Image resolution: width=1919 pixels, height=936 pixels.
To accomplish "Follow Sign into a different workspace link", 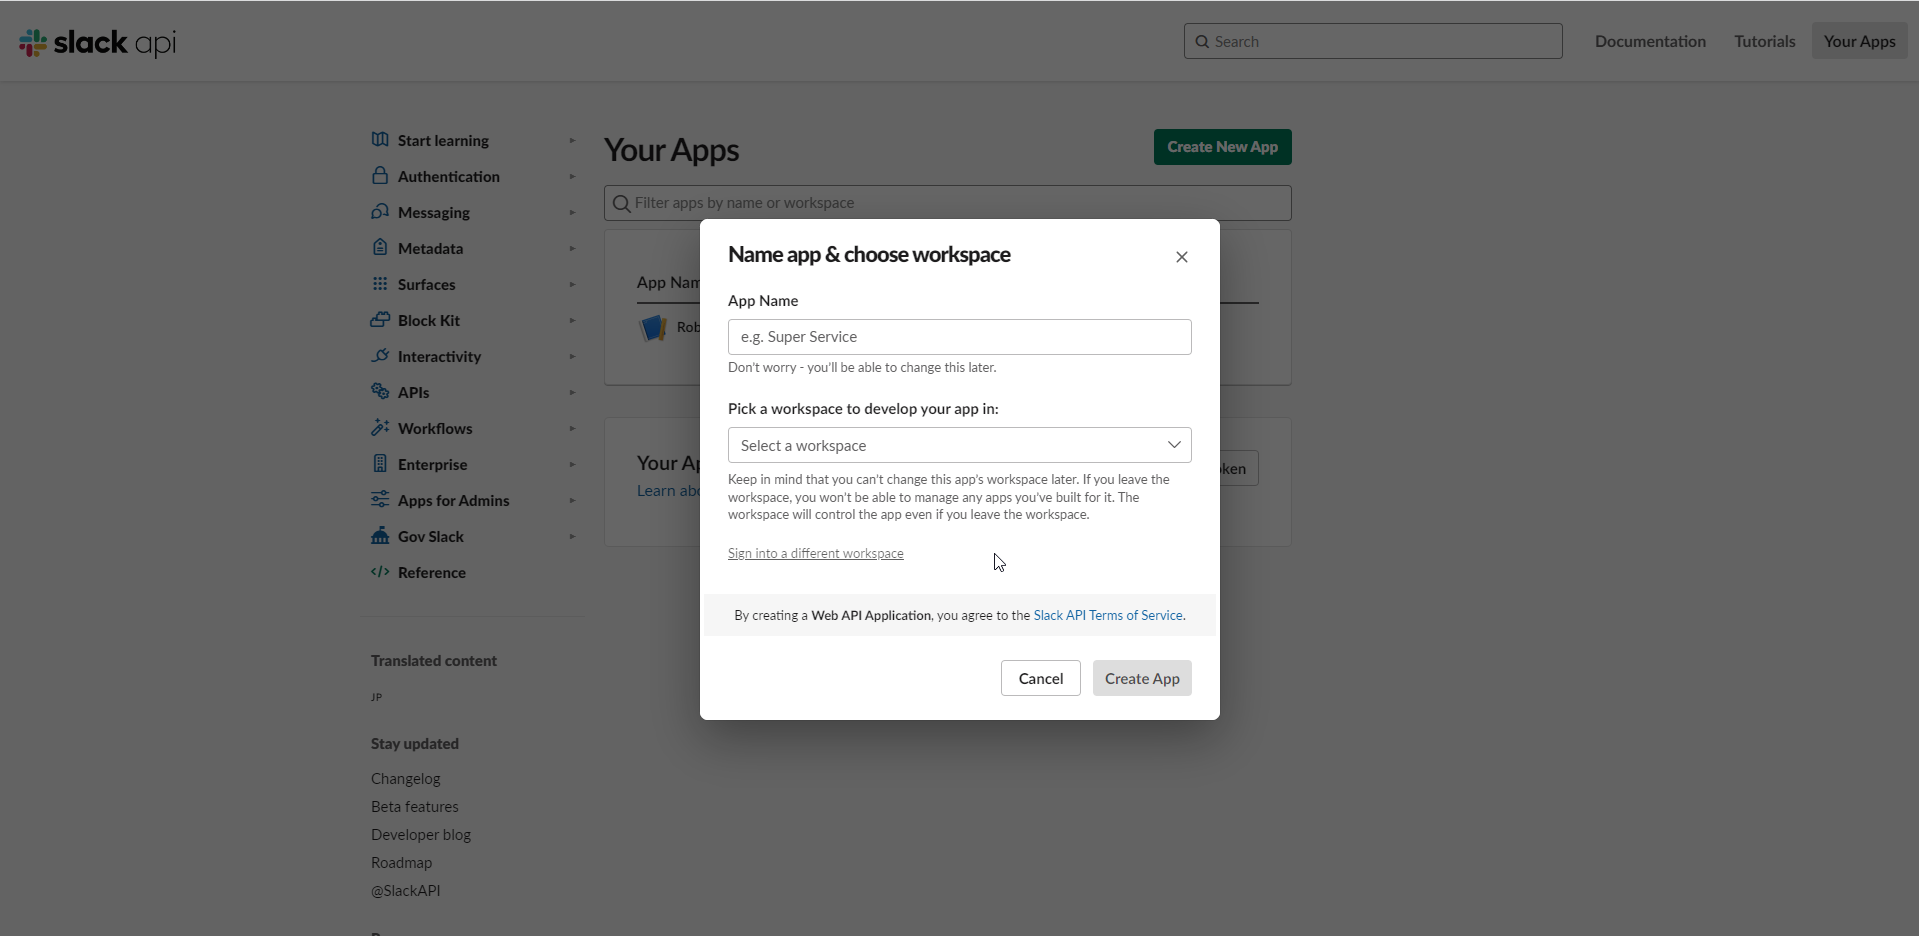I will [815, 553].
